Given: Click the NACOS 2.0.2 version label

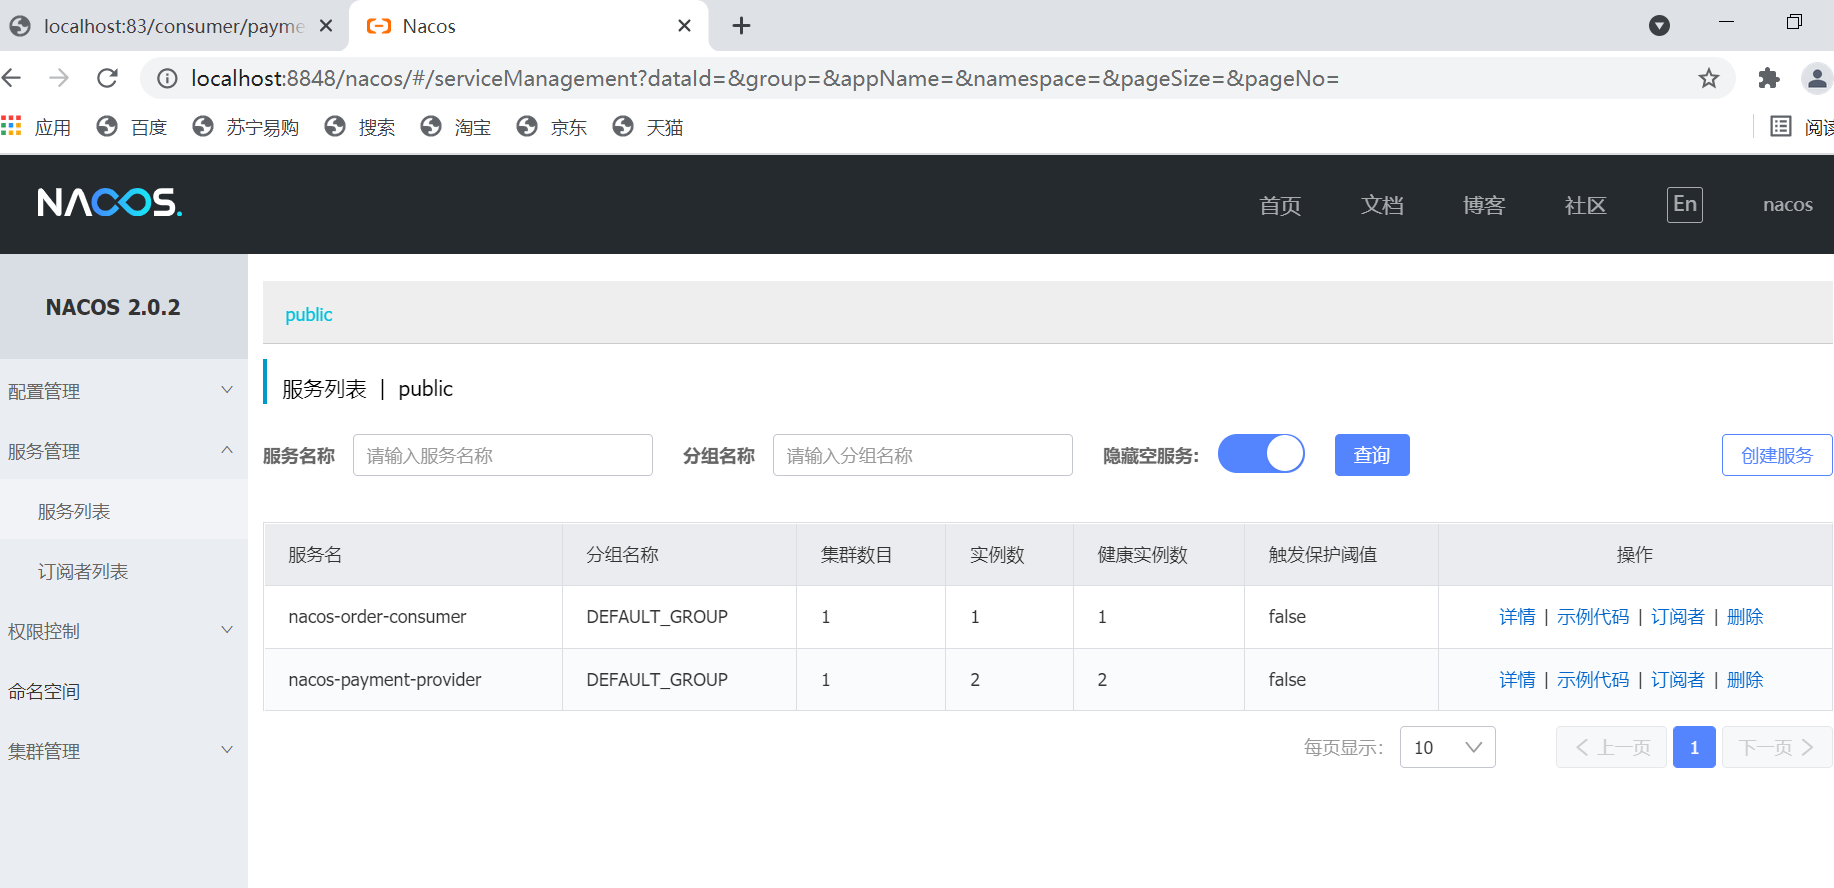Looking at the screenshot, I should click(113, 307).
